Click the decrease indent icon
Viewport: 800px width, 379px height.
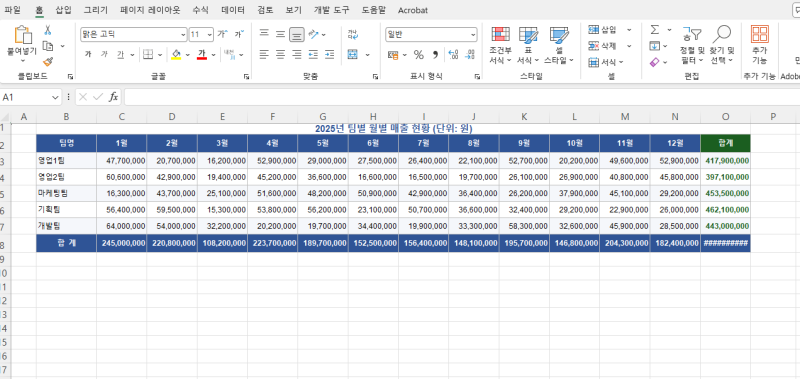coord(313,54)
